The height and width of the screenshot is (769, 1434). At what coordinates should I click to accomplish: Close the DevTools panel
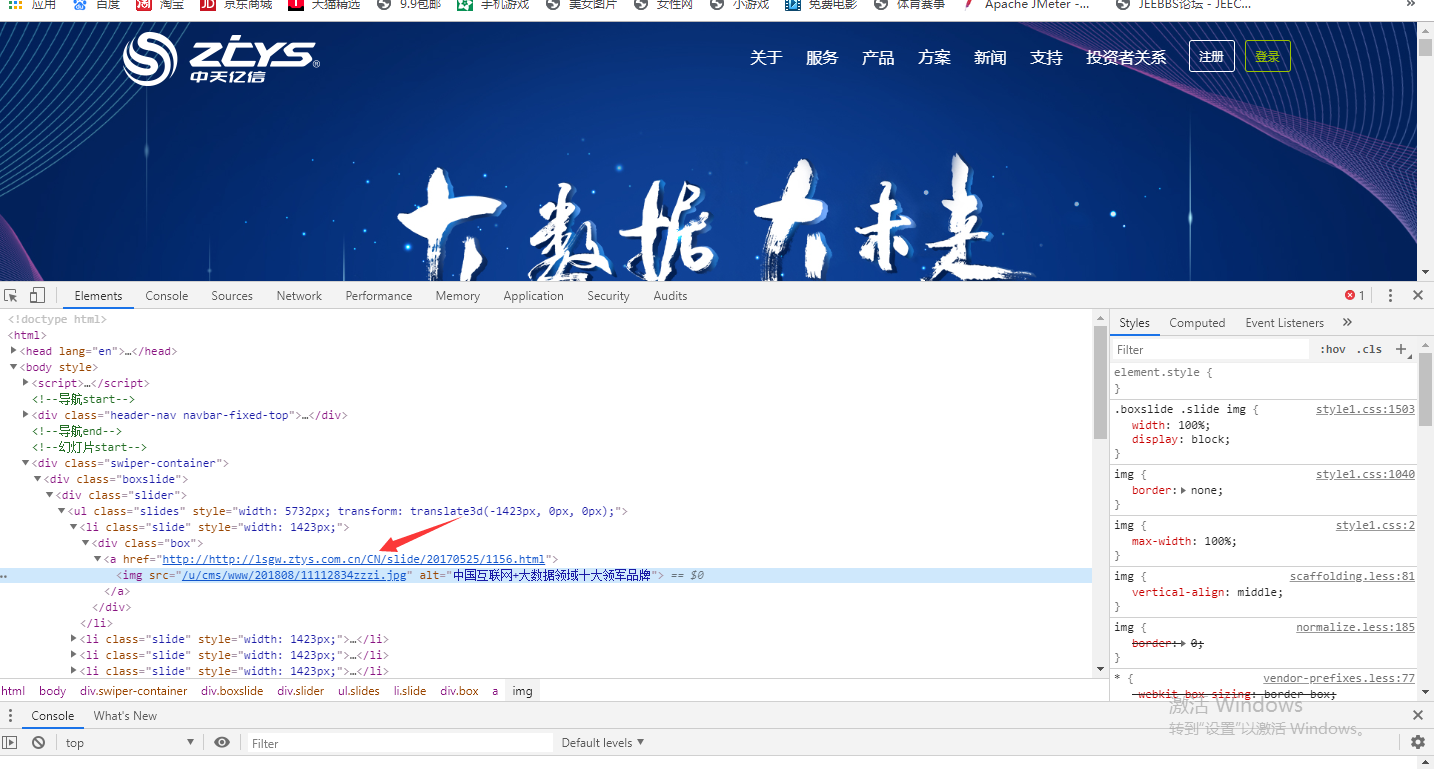coord(1417,296)
